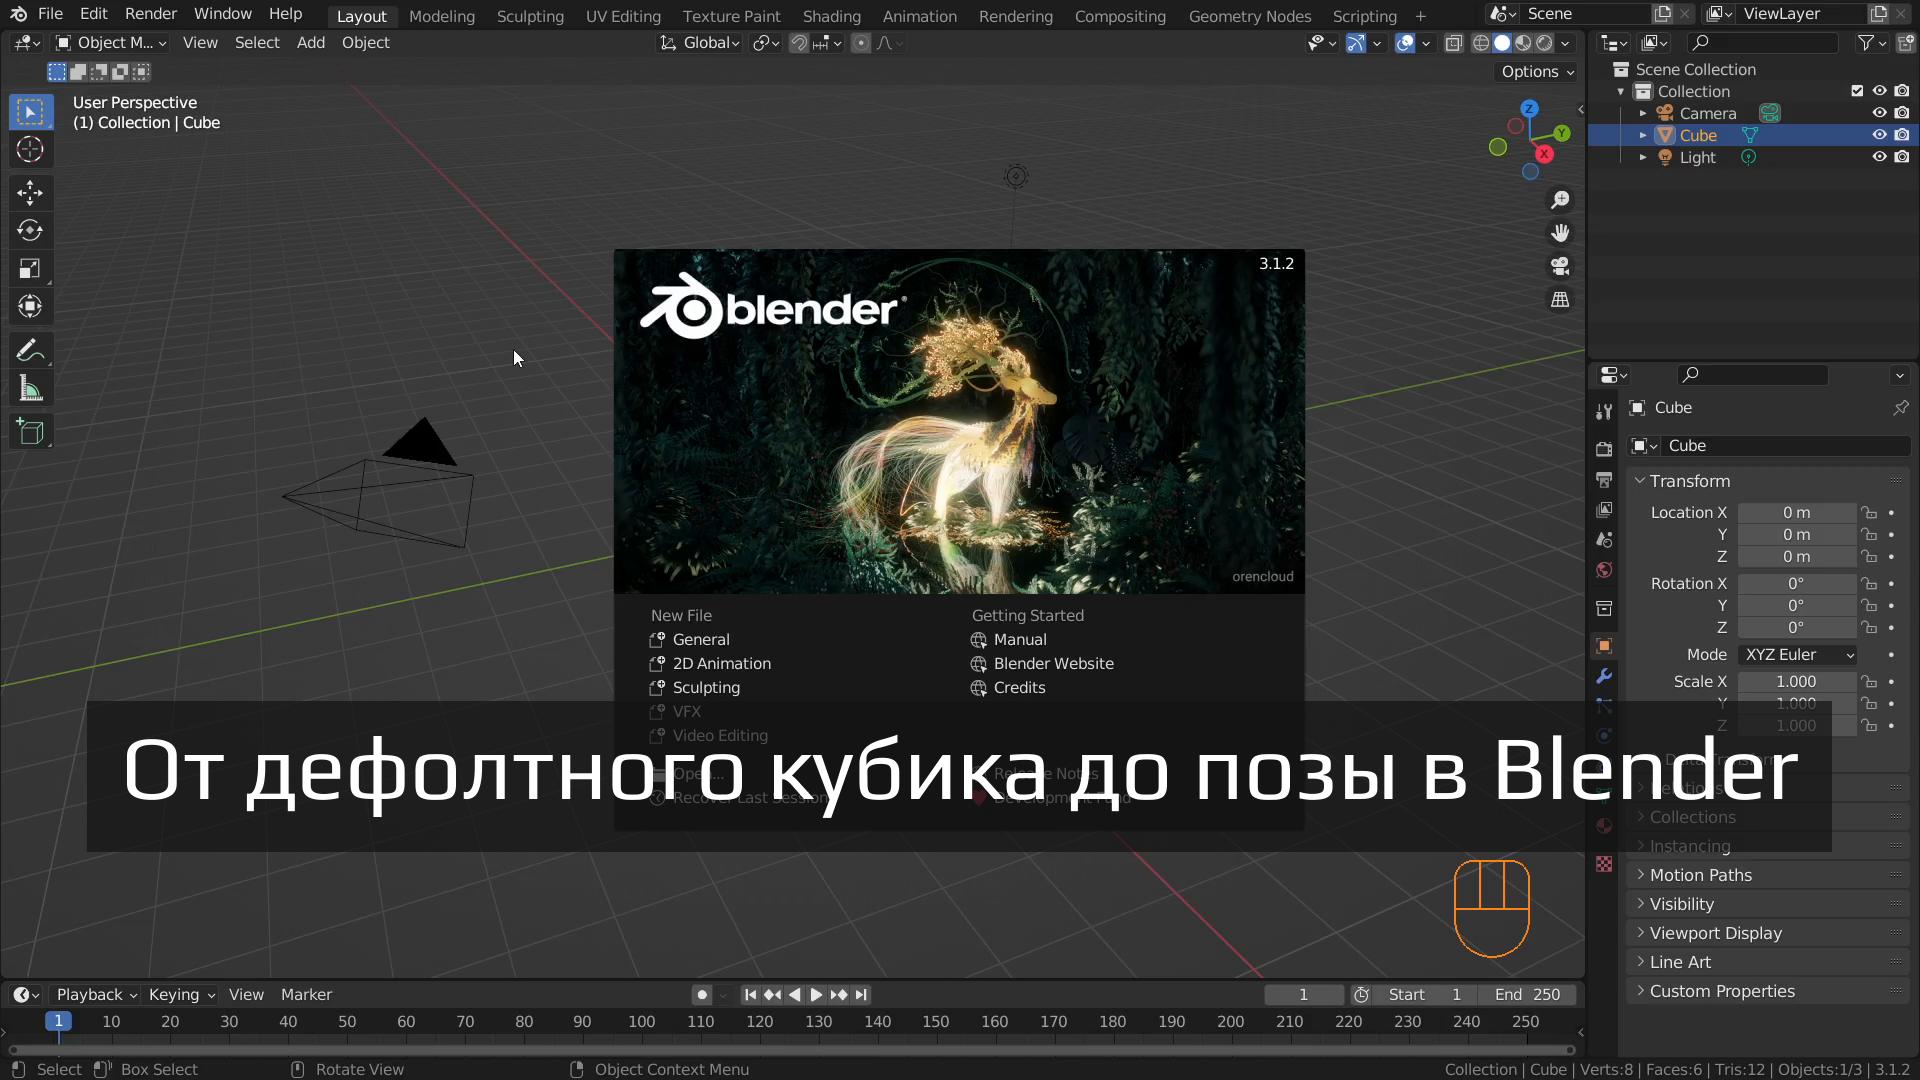Select the Measure tool
Viewport: 1920px width, 1080px height.
click(31, 388)
